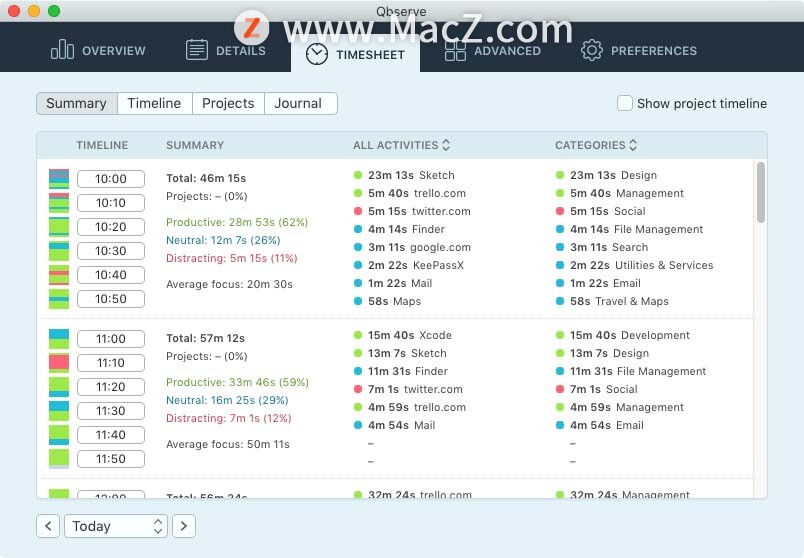
Task: Select the 10:10 time slot
Action: pos(111,203)
